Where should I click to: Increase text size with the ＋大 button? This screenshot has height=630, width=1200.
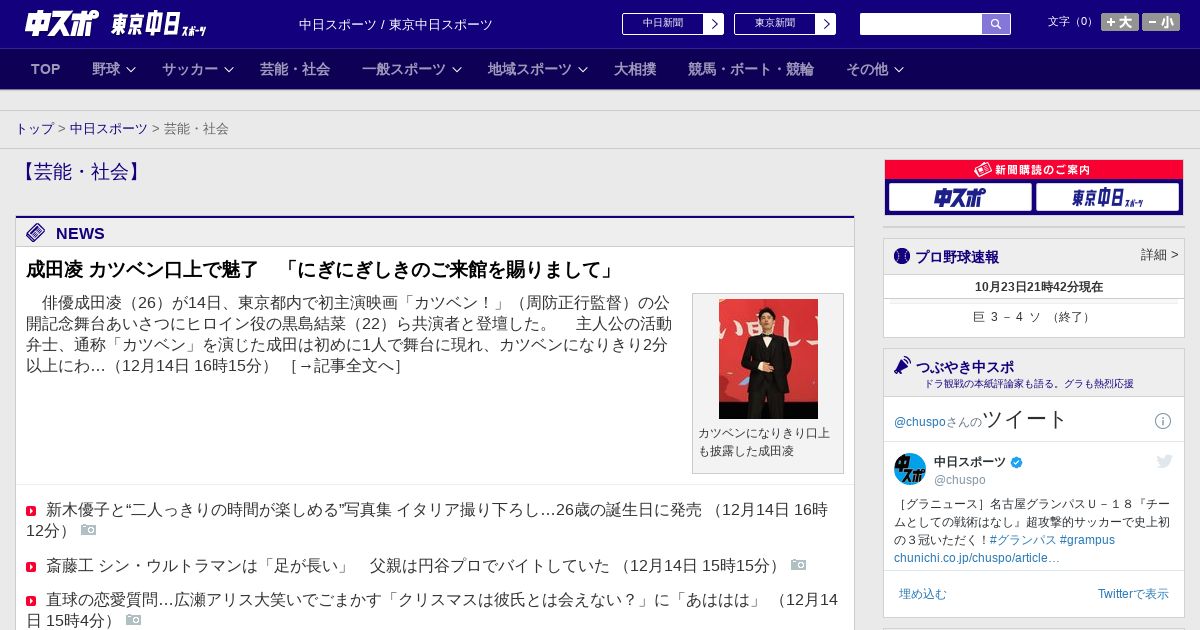click(x=1119, y=22)
